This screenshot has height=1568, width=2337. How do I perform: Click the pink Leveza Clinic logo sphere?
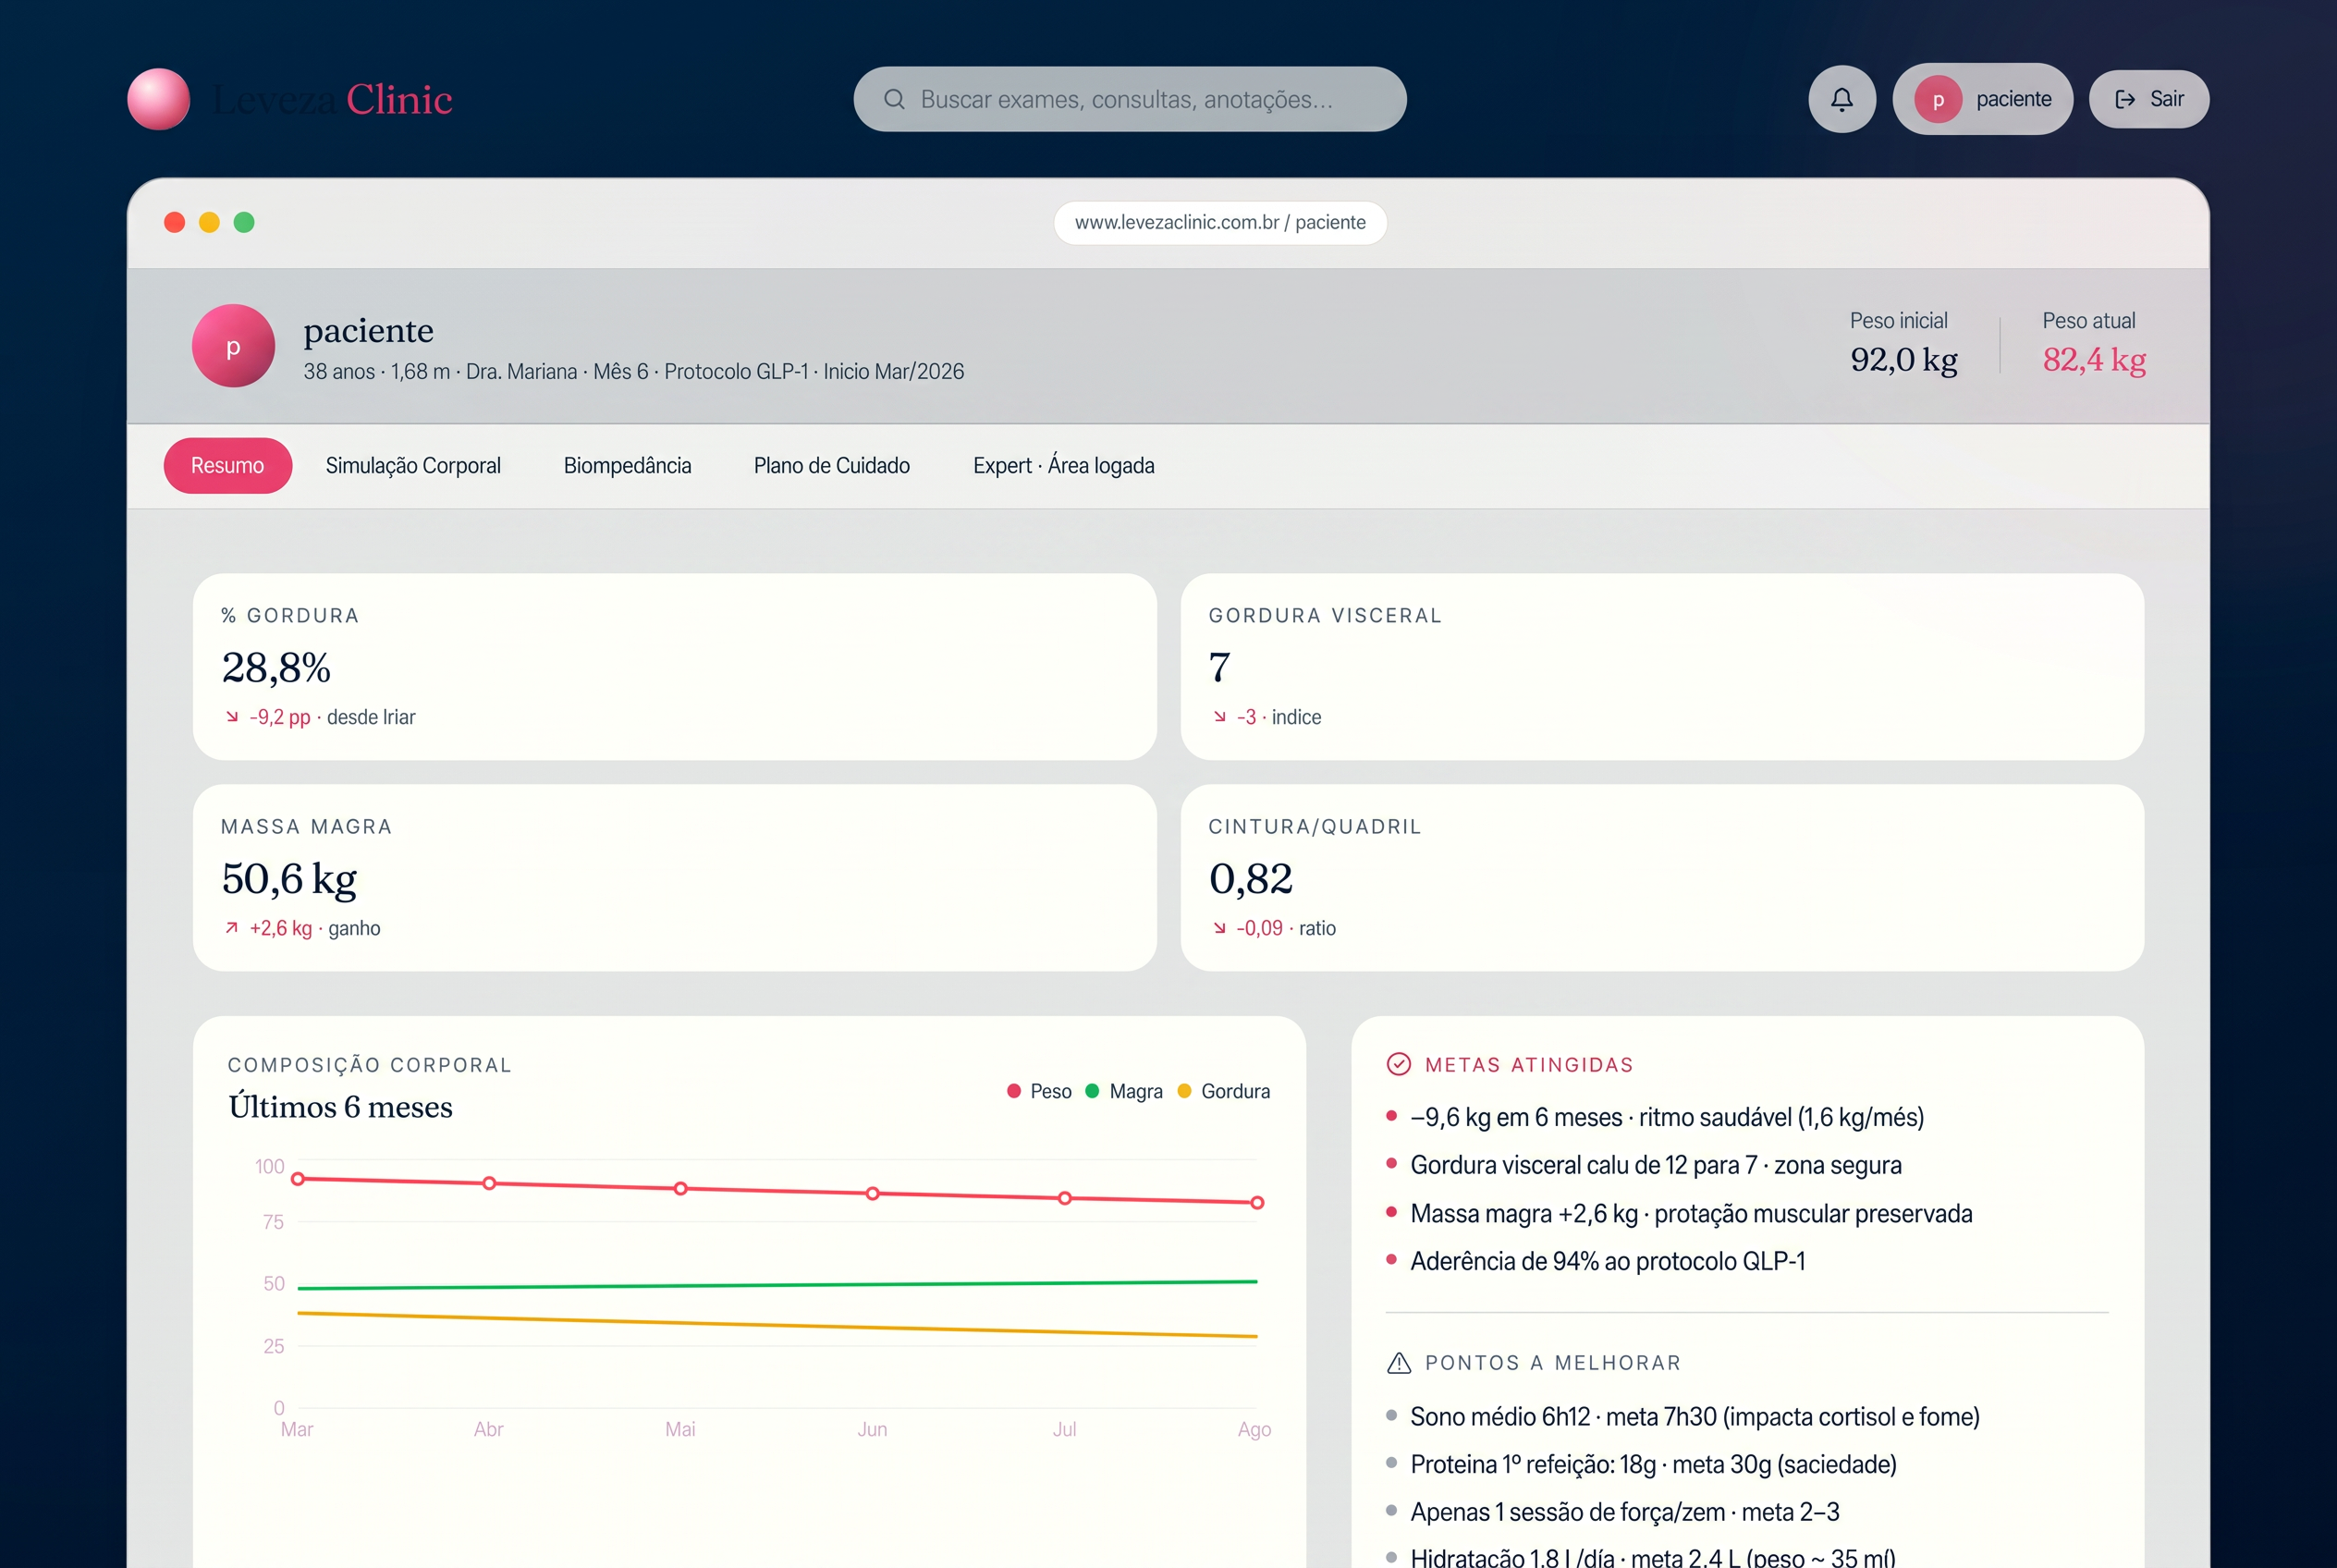(159, 99)
